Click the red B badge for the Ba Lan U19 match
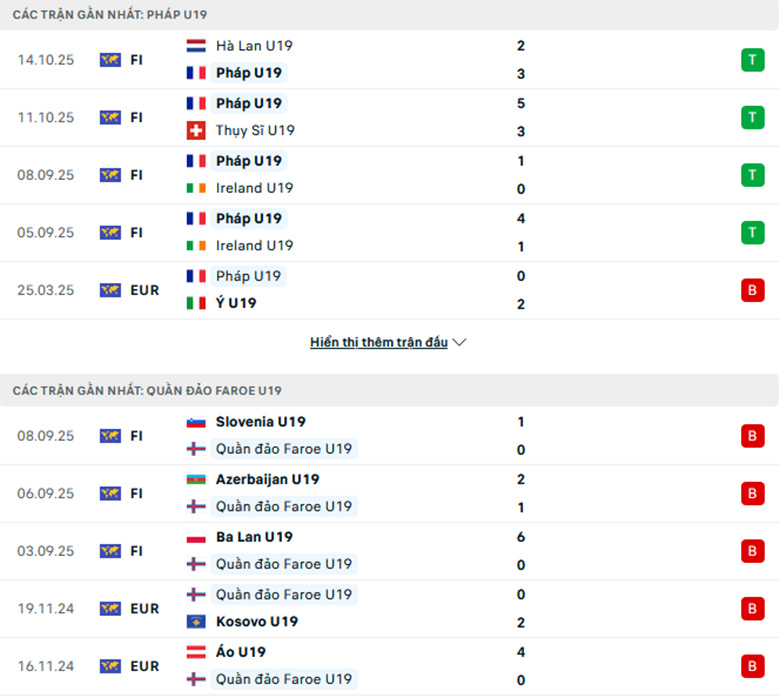Image resolution: width=780 pixels, height=698 pixels. [x=752, y=551]
